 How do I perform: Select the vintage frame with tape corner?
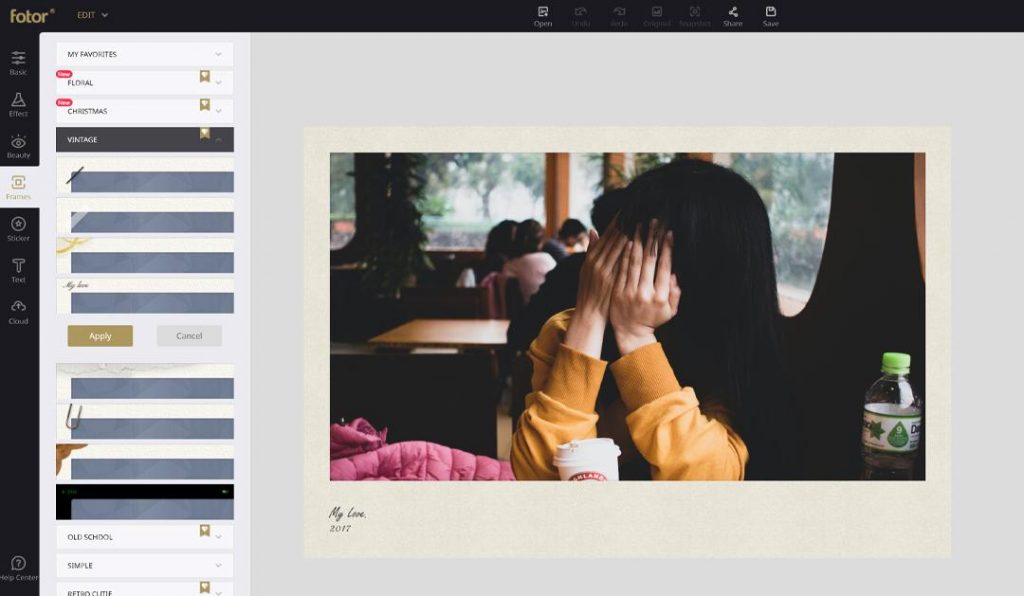point(145,216)
